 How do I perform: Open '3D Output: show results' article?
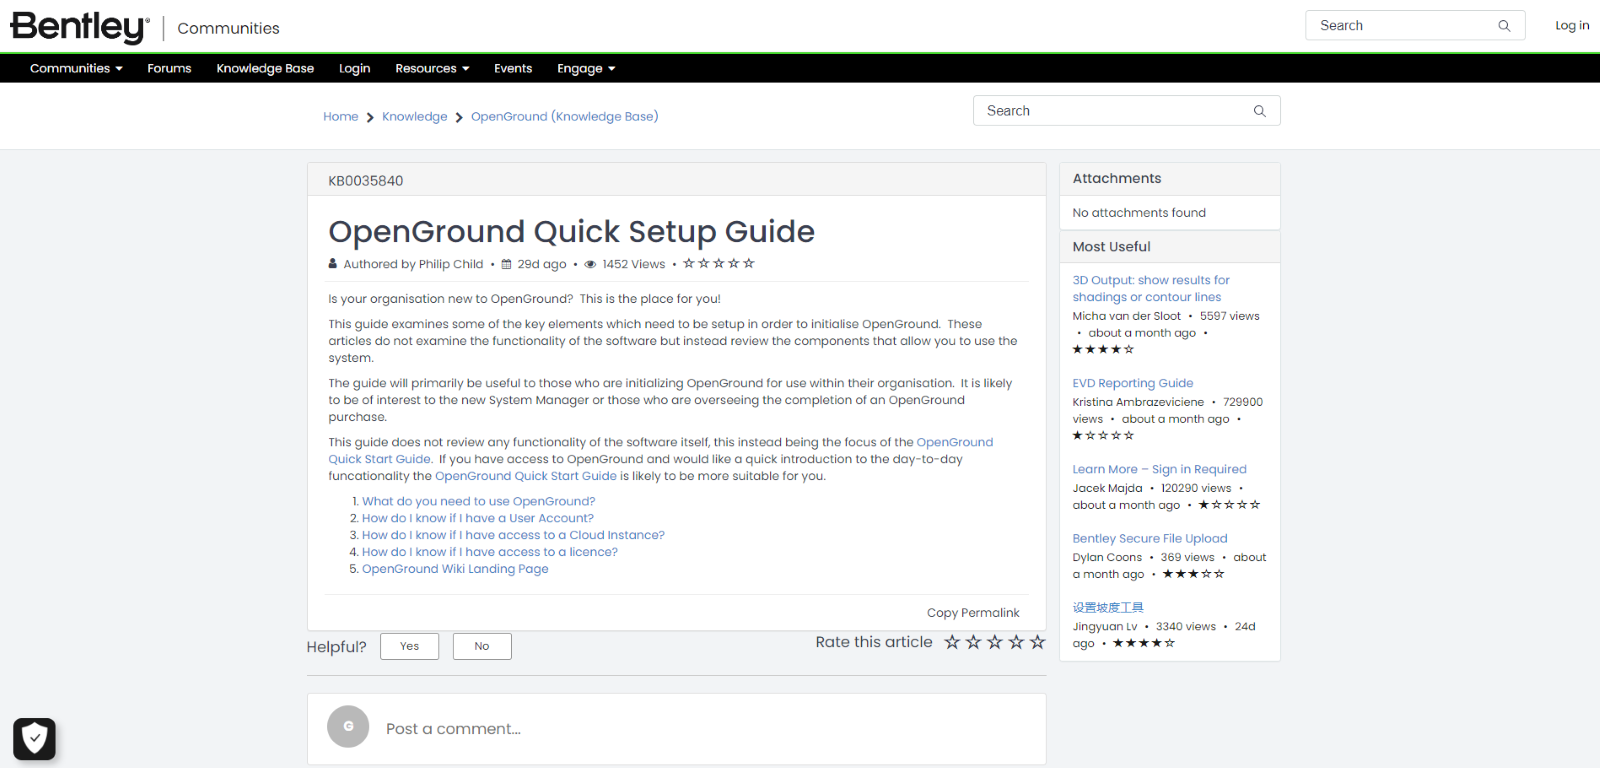[1151, 289]
